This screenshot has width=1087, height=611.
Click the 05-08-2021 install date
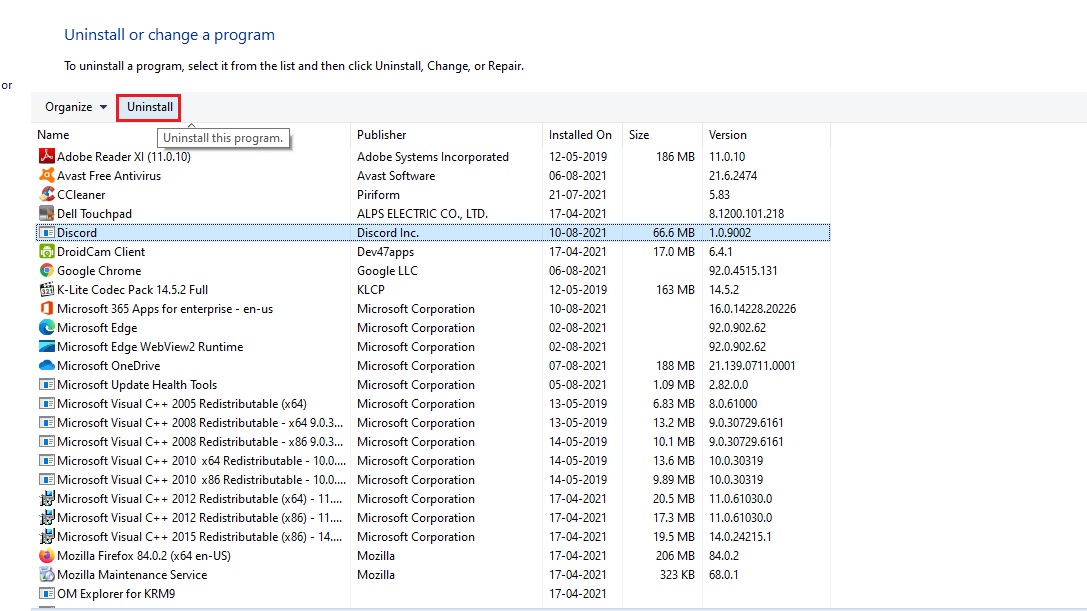click(577, 384)
